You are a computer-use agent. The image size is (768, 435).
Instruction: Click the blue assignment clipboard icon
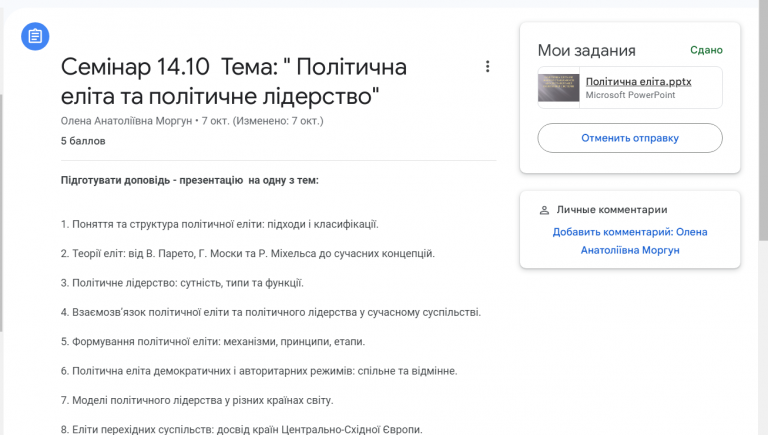[x=35, y=36]
